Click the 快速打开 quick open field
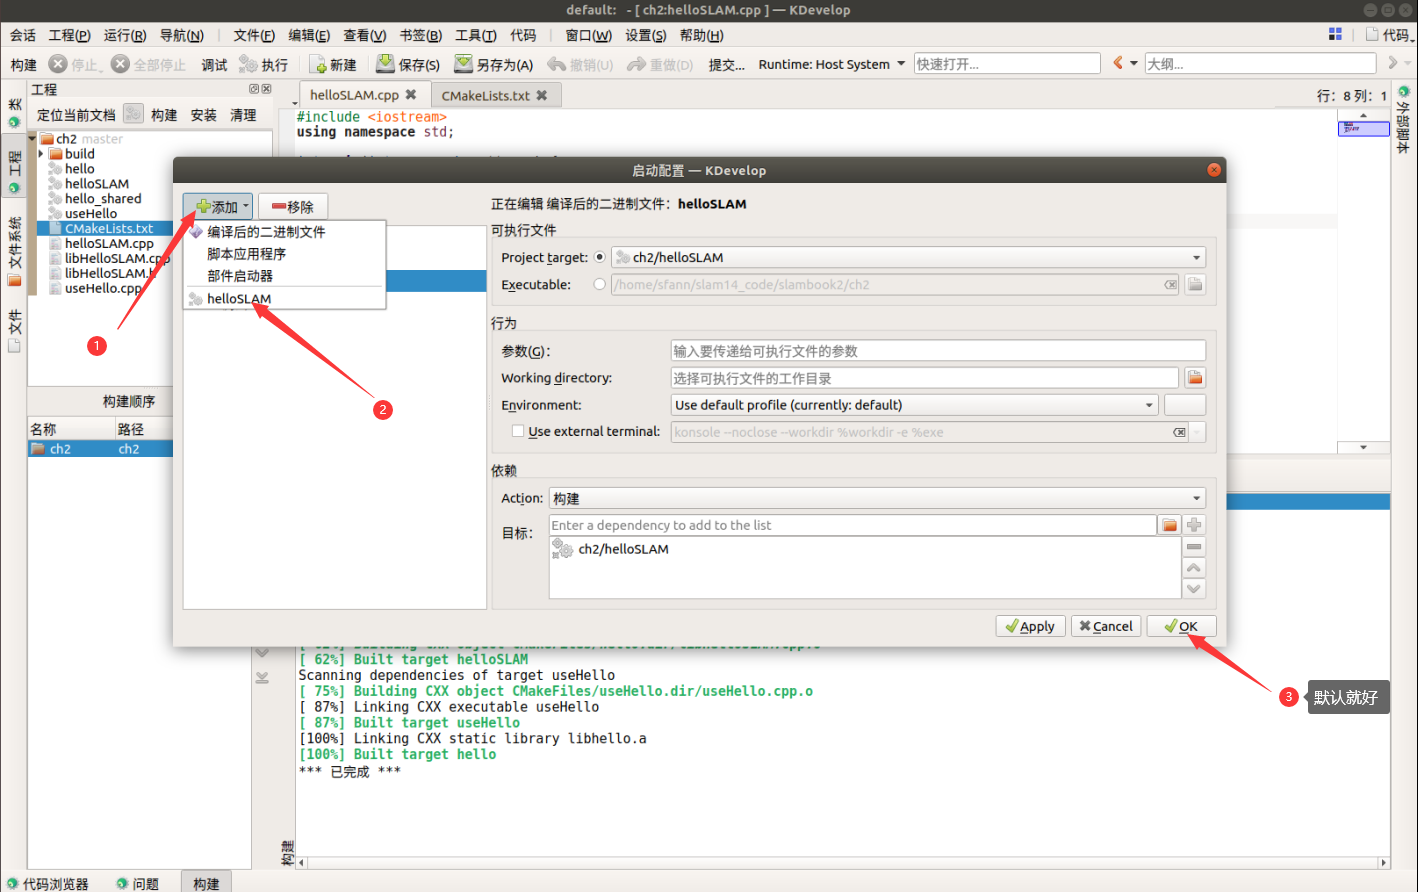Screen dimensions: 1418x892 1007,63
